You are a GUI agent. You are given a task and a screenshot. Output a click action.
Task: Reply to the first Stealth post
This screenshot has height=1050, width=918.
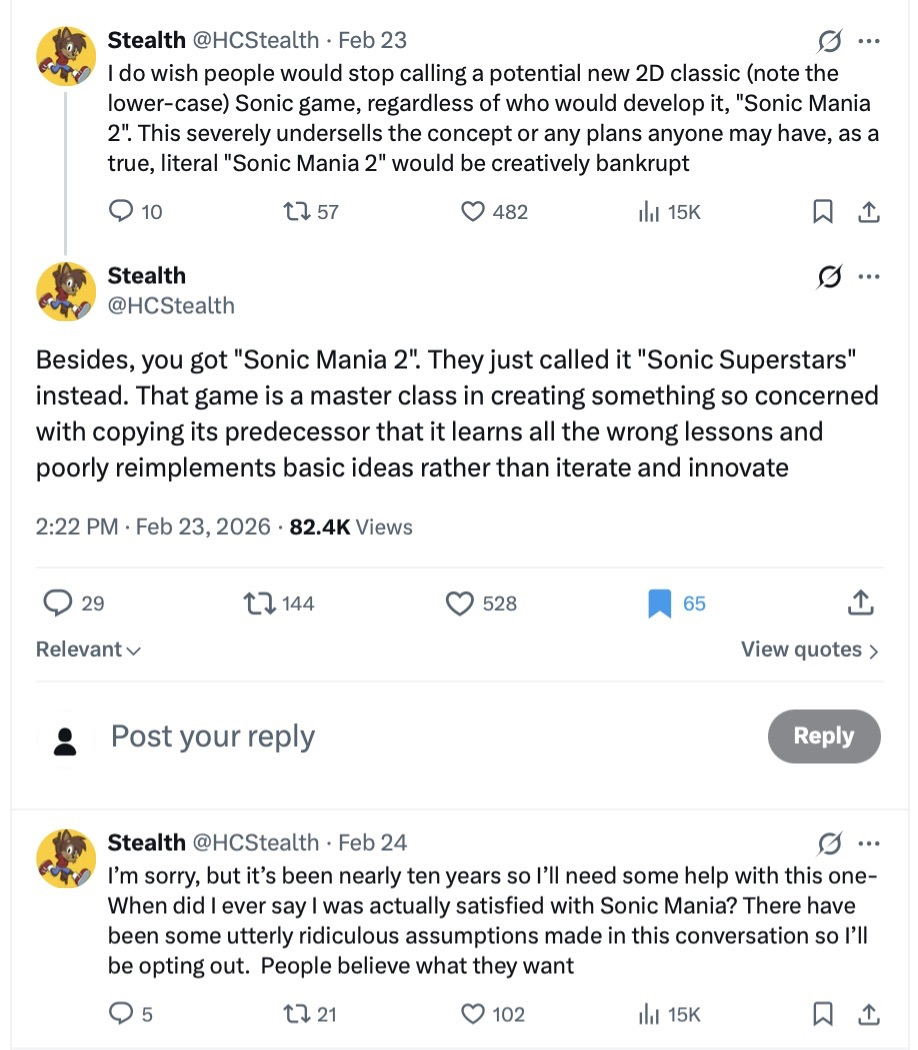click(x=120, y=212)
